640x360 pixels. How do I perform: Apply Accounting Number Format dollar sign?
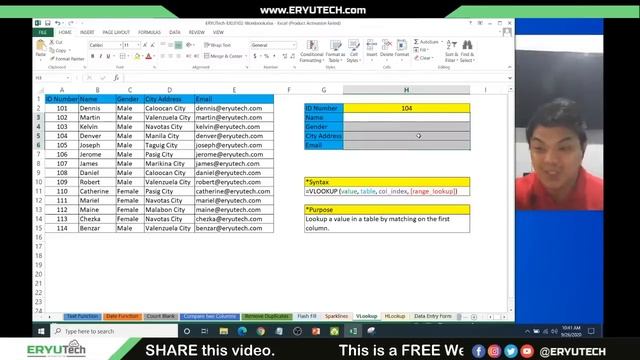coord(255,56)
